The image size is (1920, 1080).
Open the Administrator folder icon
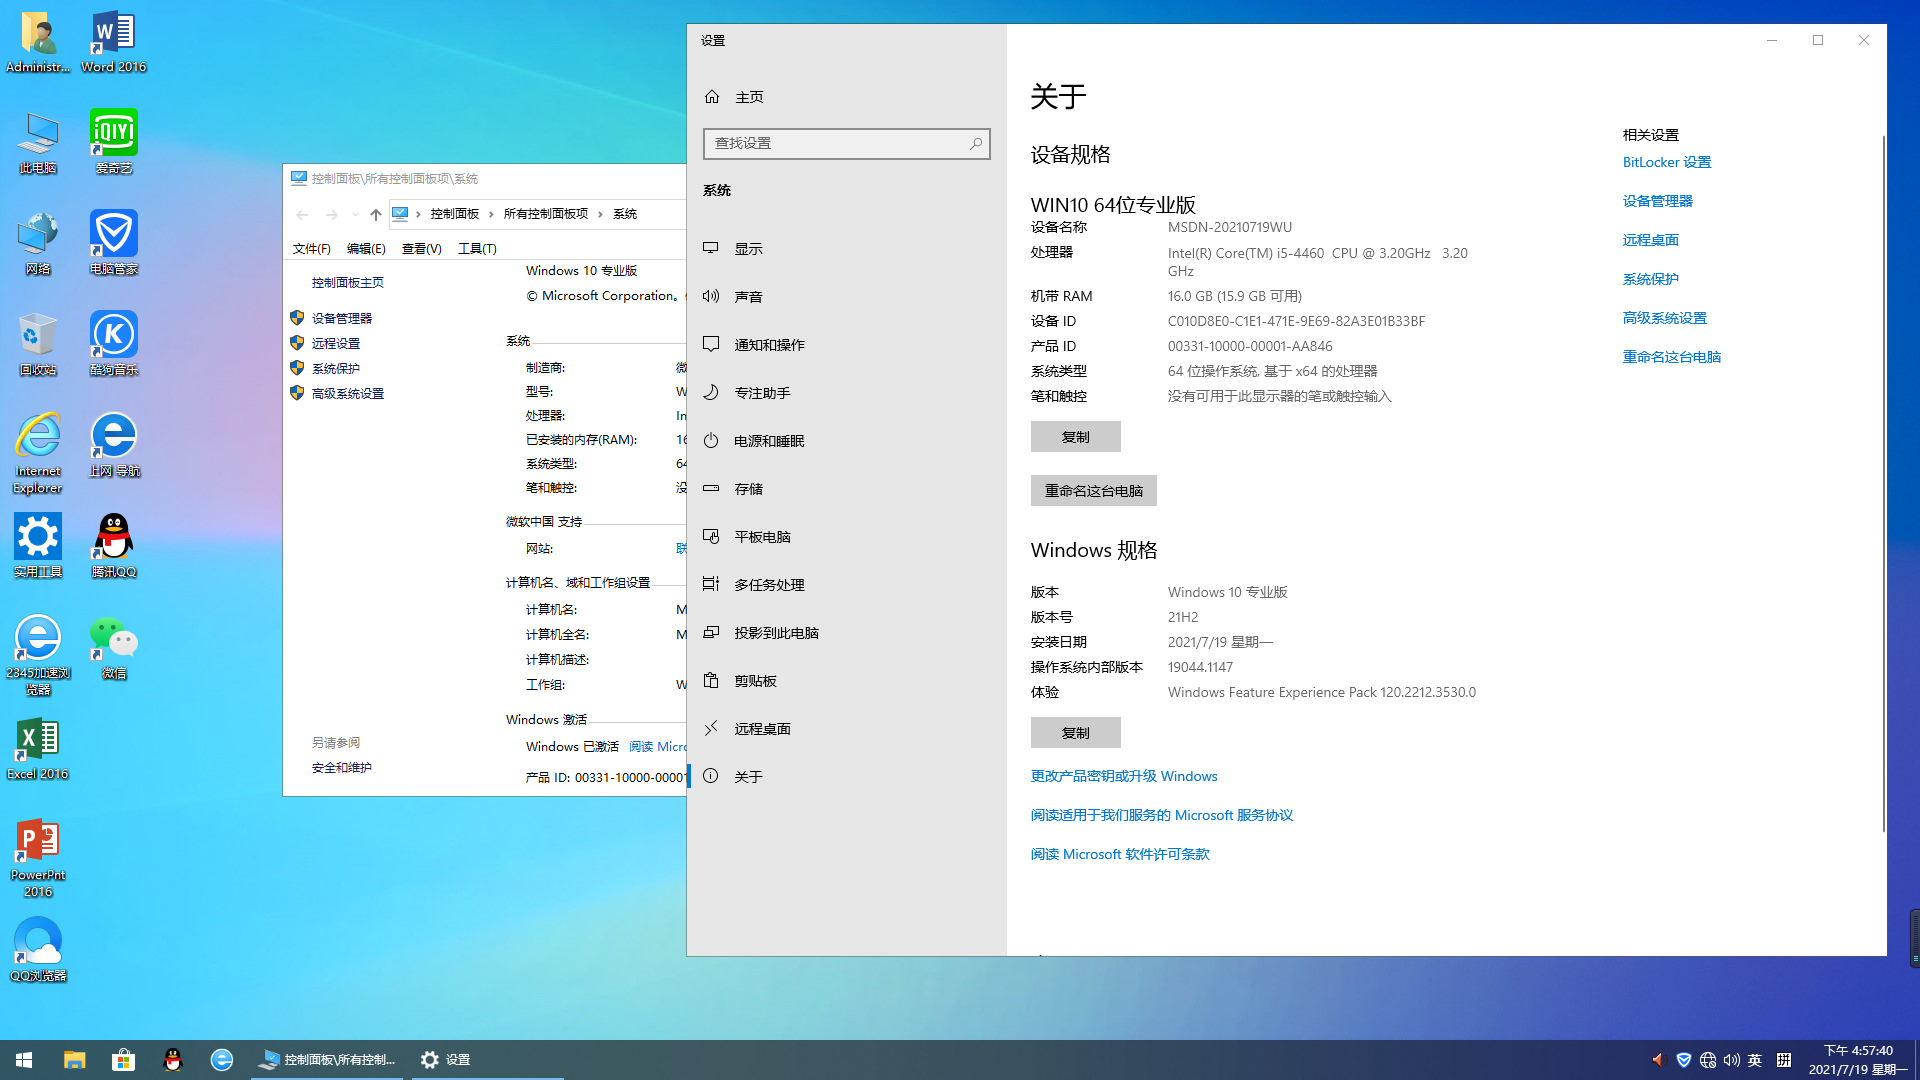coord(38,42)
